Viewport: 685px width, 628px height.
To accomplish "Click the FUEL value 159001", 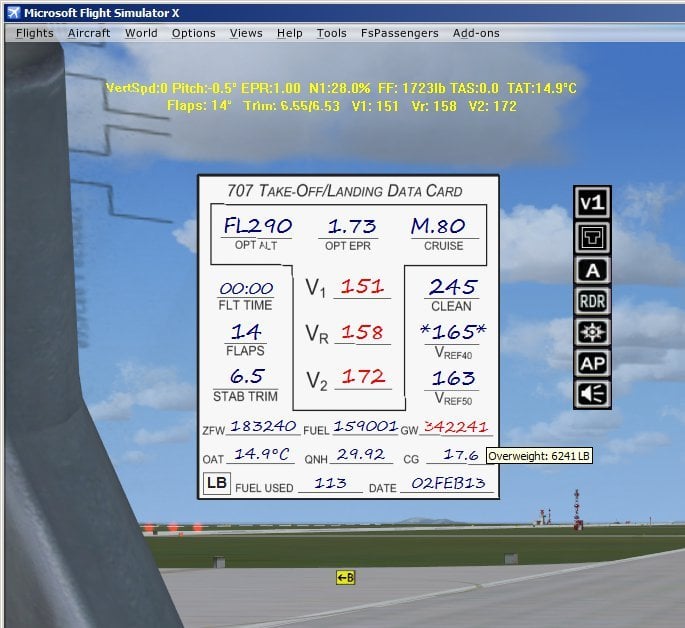I will (x=365, y=426).
